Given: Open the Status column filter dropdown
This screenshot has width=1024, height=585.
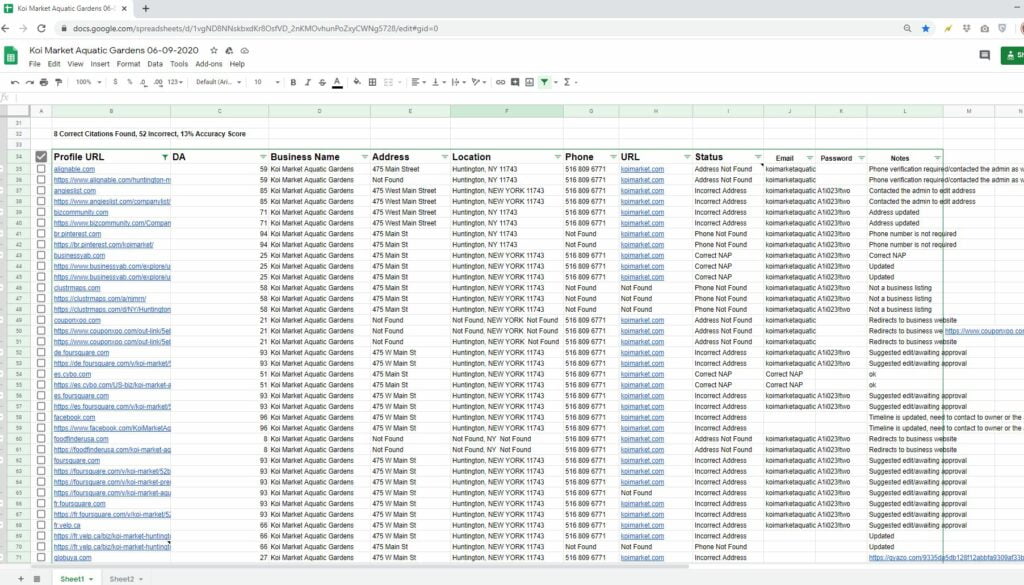Looking at the screenshot, I should coord(758,157).
